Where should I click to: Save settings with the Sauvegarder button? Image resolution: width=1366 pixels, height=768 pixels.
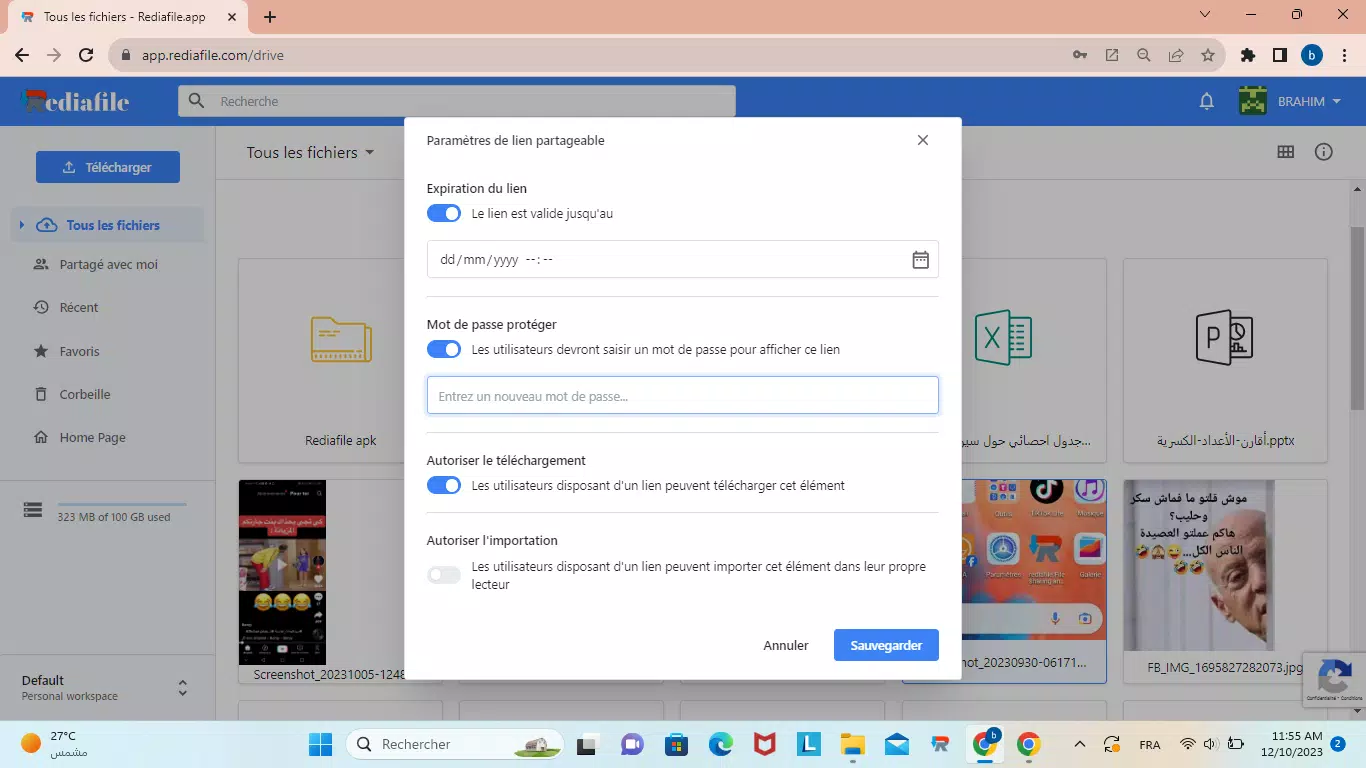tap(885, 644)
